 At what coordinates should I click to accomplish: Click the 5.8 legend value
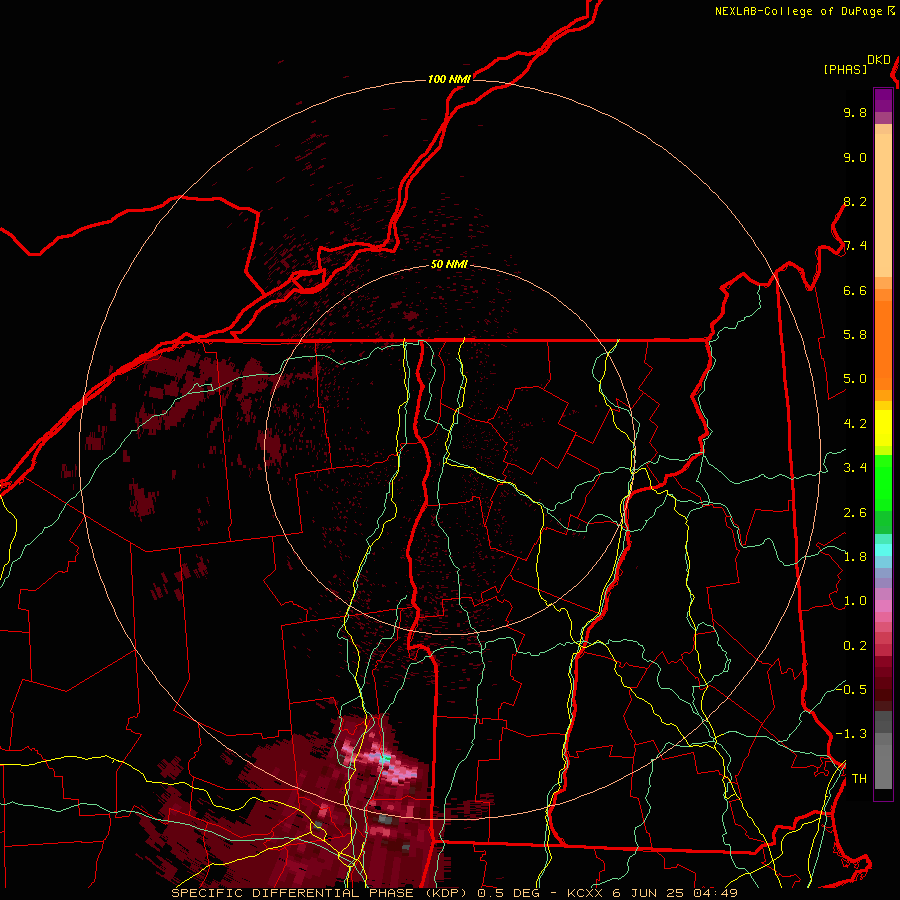click(855, 335)
